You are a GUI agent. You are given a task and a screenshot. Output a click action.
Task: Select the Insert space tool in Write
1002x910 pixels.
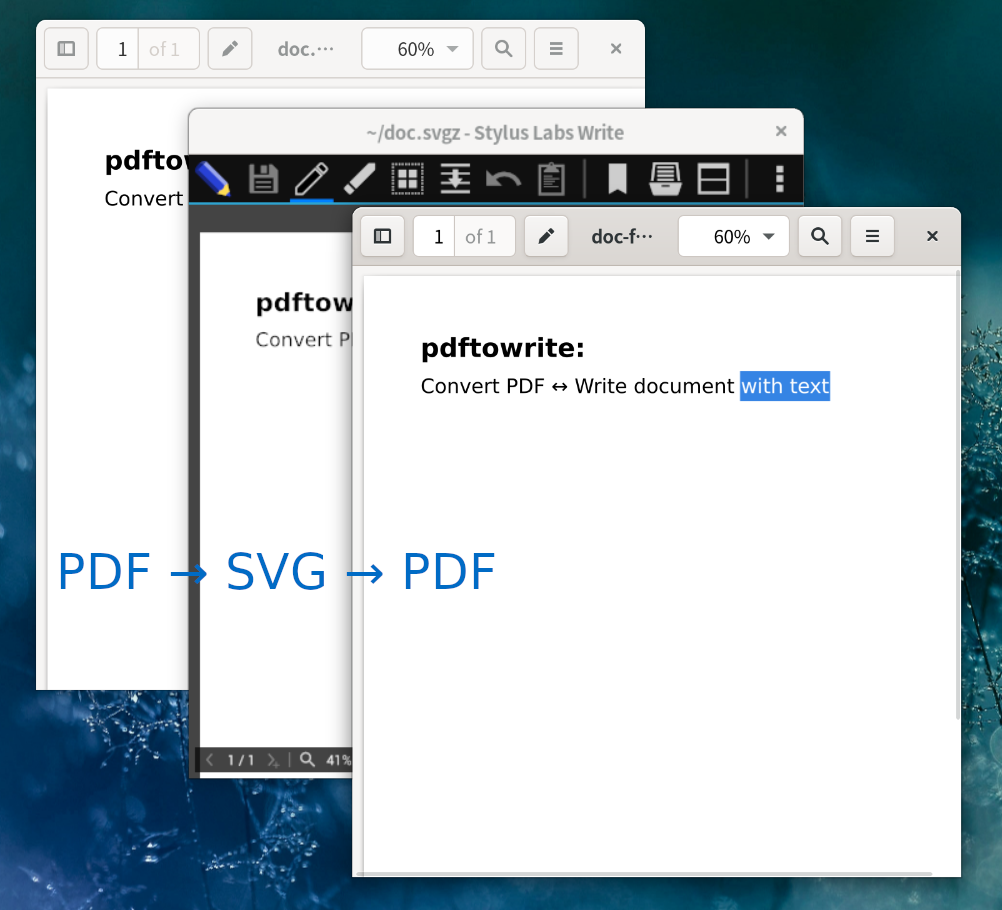pos(455,178)
